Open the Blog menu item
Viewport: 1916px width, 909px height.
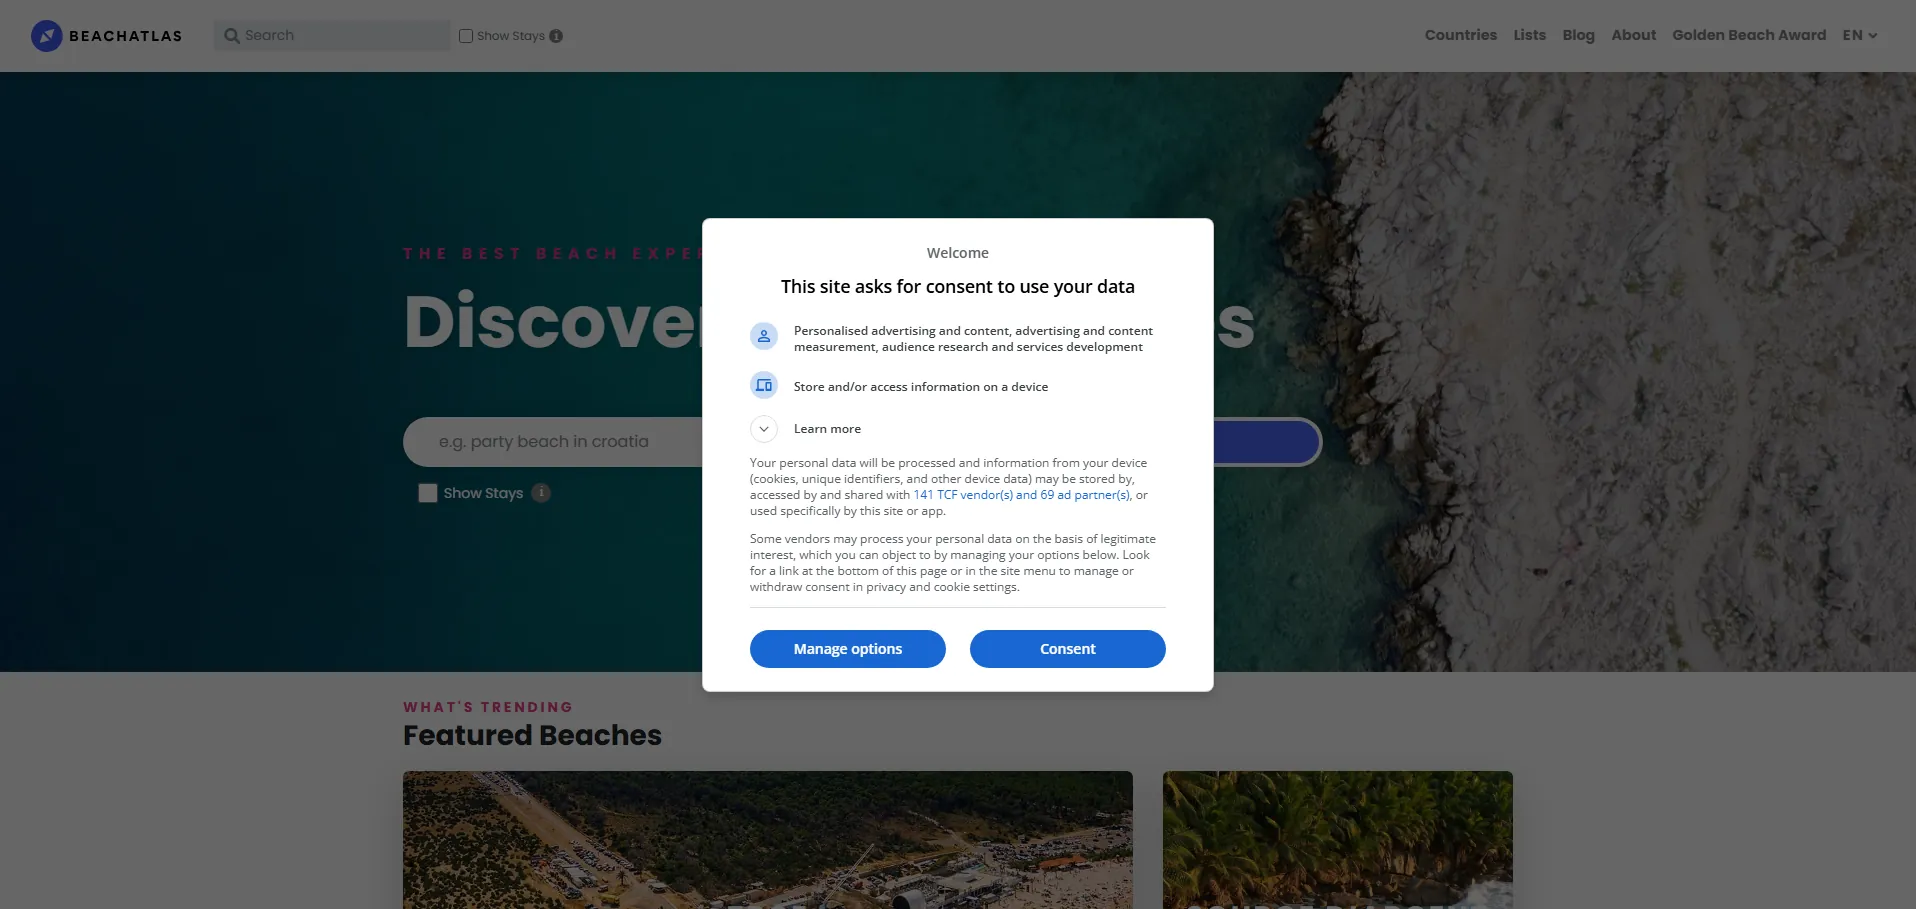pos(1578,35)
